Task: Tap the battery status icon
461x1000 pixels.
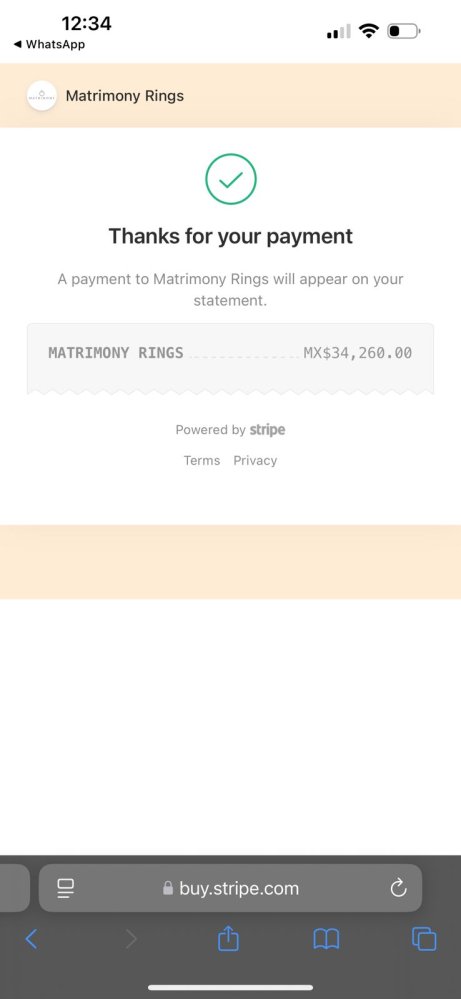Action: [404, 31]
